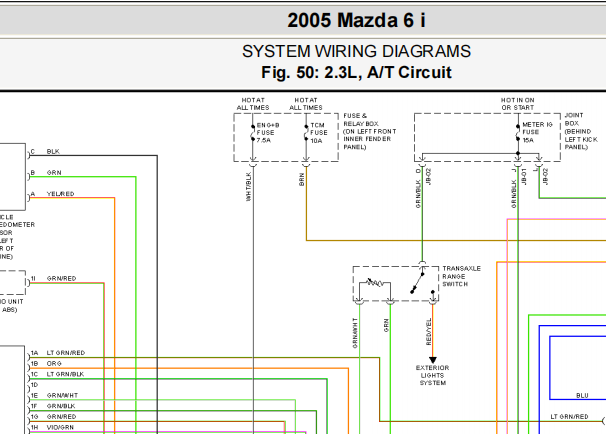
Task: Click the 1H VIO/GRN connector label
Action: pos(52,427)
